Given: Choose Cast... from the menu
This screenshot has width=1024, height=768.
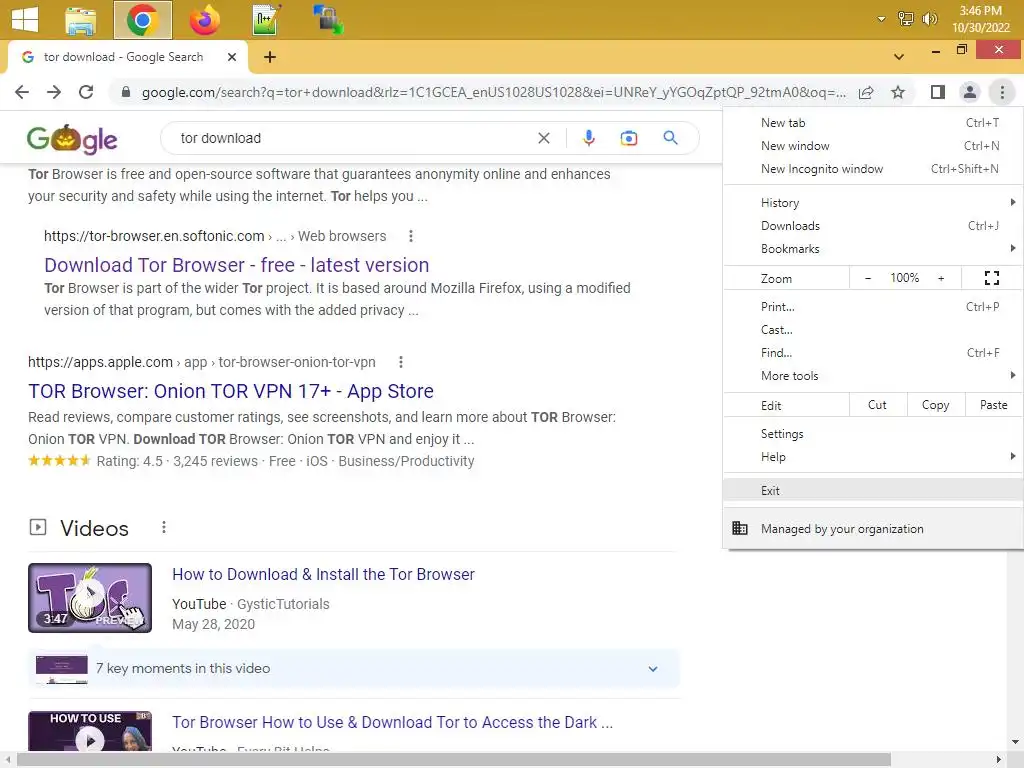Looking at the screenshot, I should tap(873, 329).
